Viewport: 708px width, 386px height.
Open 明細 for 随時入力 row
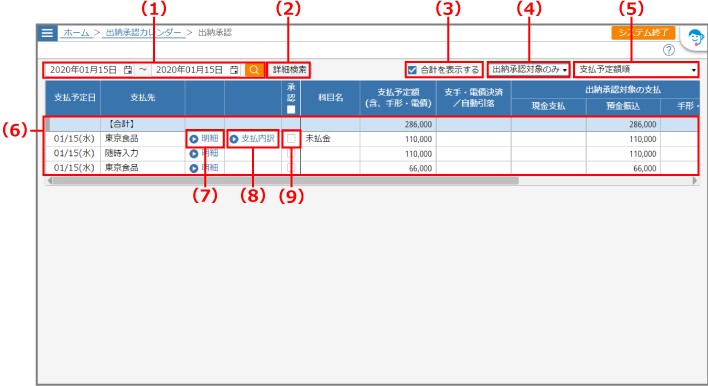[x=205, y=153]
